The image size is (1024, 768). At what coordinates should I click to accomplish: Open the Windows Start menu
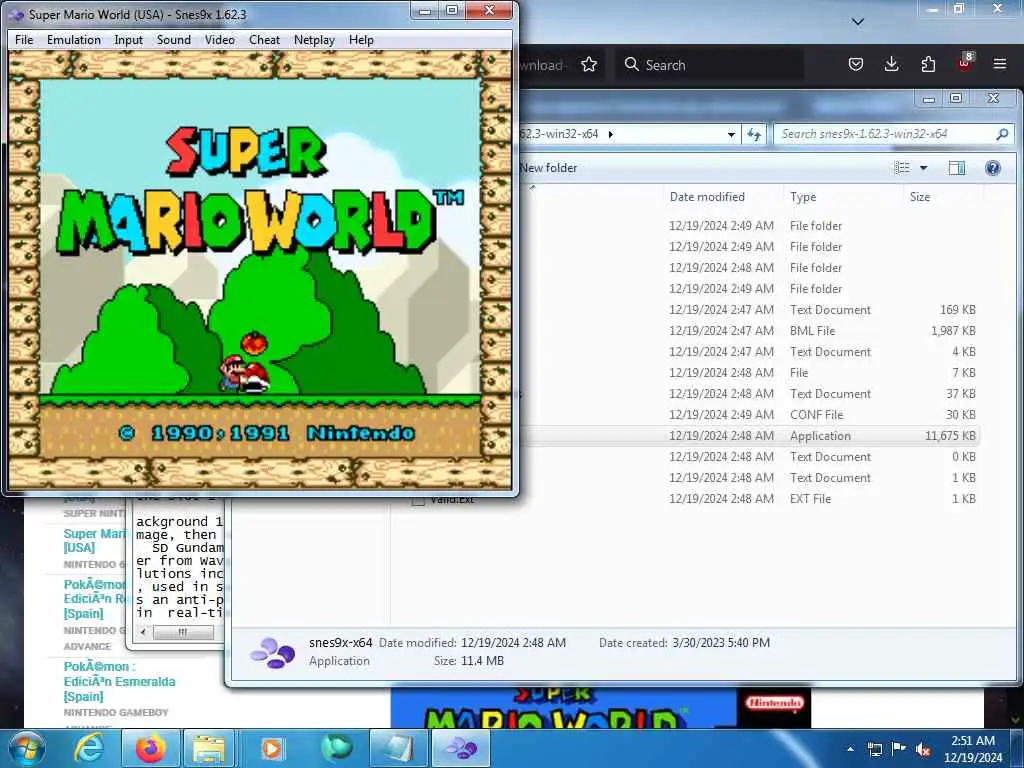tap(27, 748)
